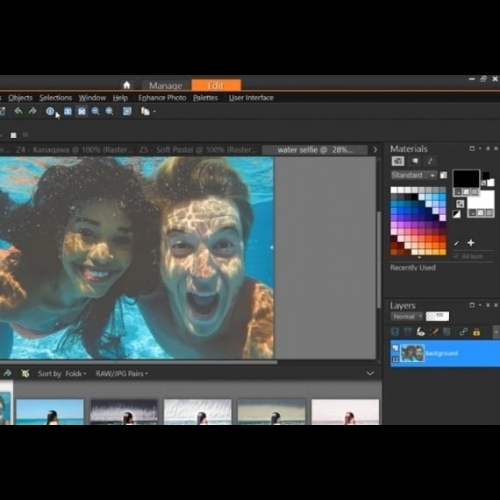Show more document tabs with the arrow
Screen dimensions: 500x500
coord(375,150)
